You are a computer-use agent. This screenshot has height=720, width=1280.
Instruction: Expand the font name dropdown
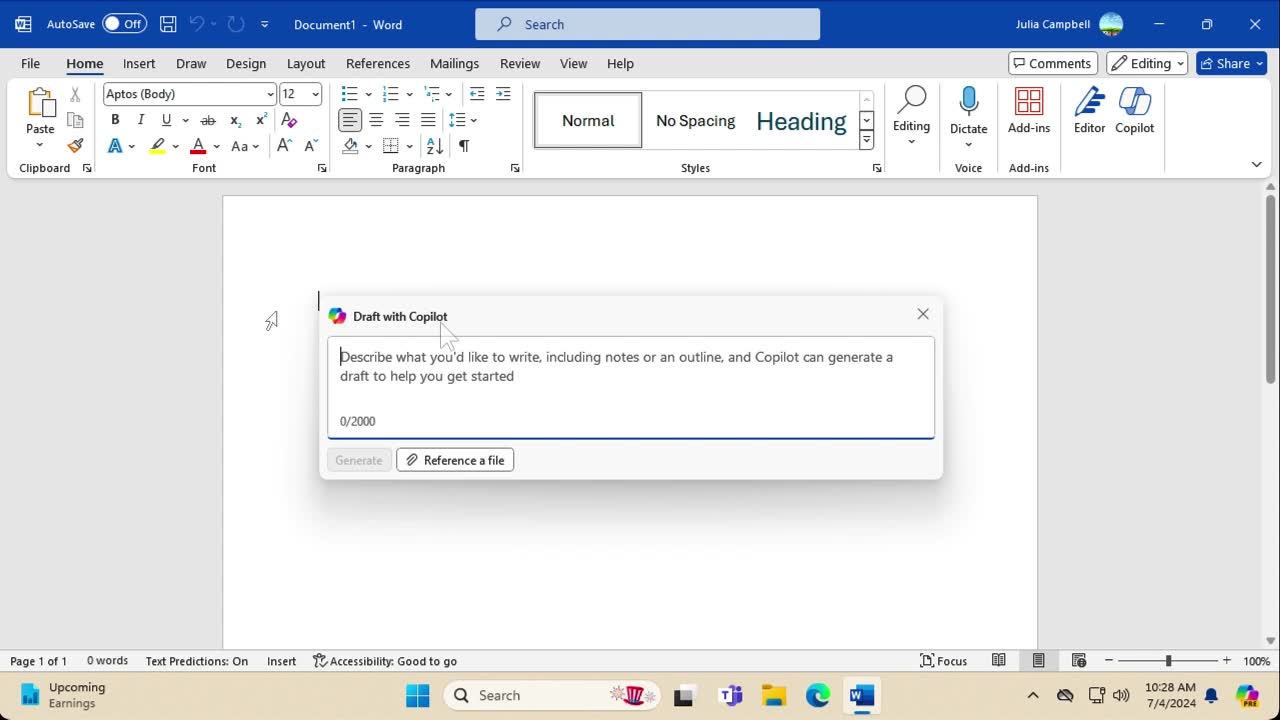270,94
